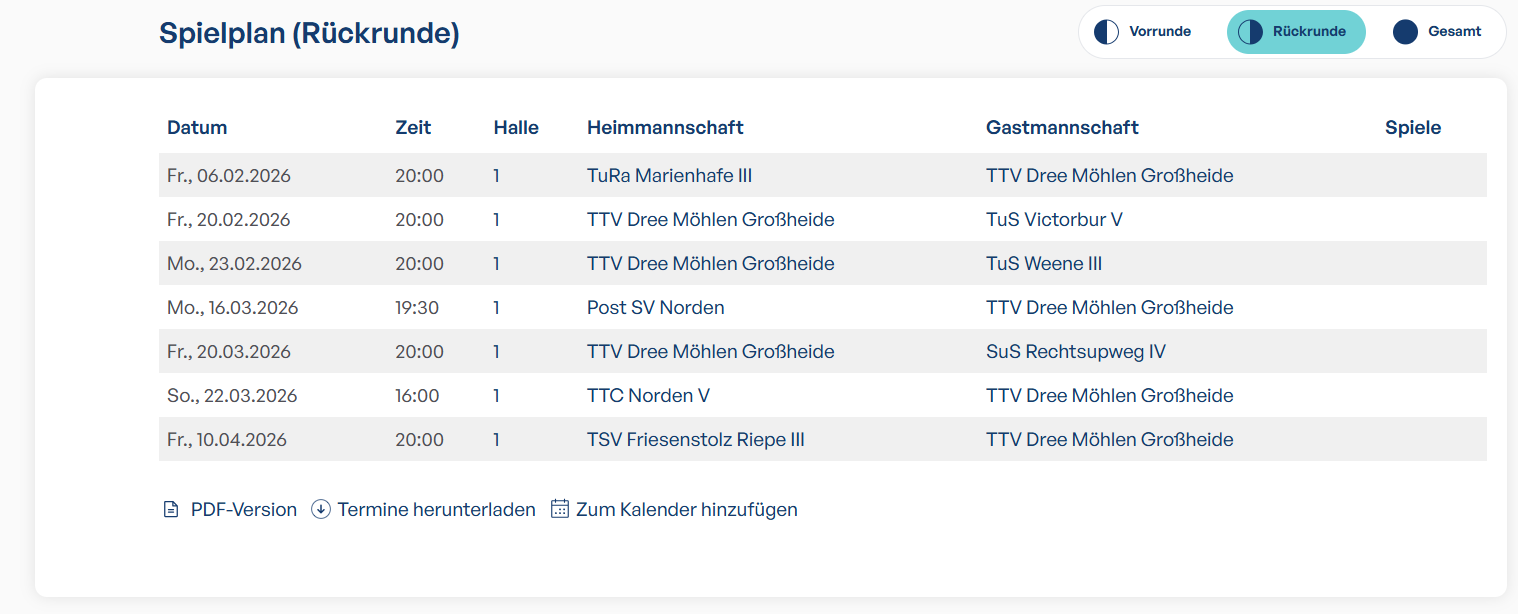Select the Rückrunde schedule toggle
The image size is (1518, 614).
(1308, 32)
